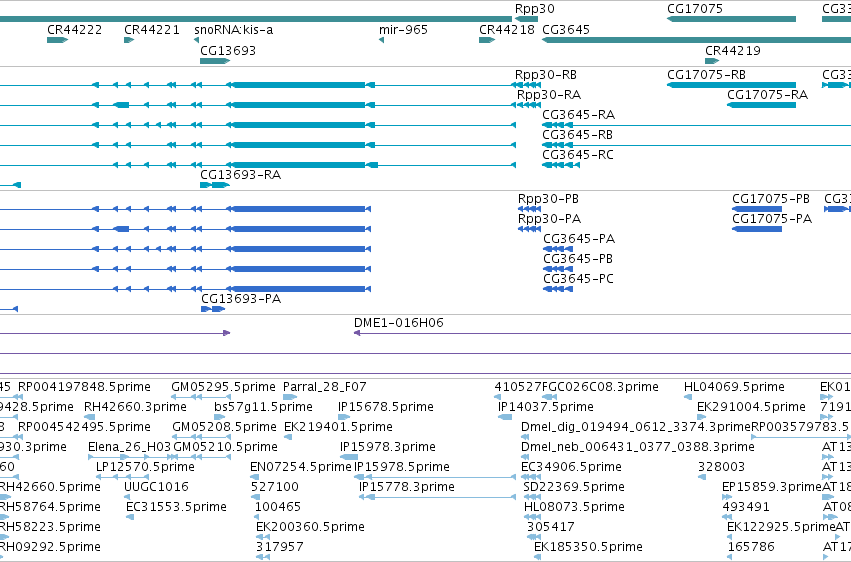This screenshot has height=562, width=851.
Task: Select the GM05210.5prime EST
Action: point(202,457)
